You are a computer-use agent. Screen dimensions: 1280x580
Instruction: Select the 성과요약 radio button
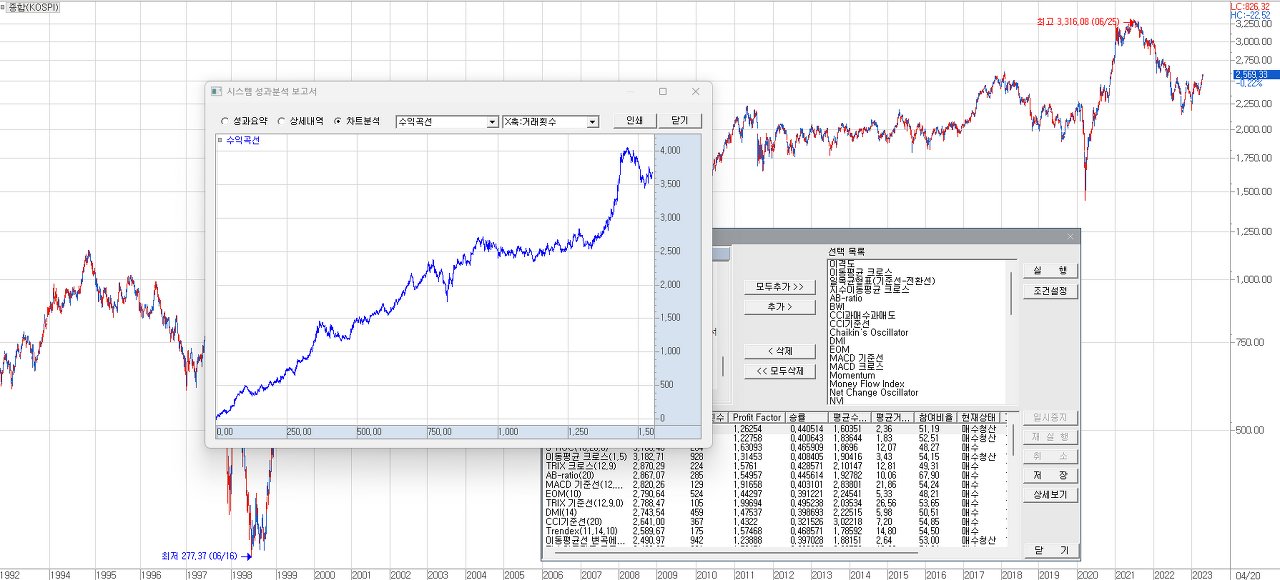tap(224, 121)
